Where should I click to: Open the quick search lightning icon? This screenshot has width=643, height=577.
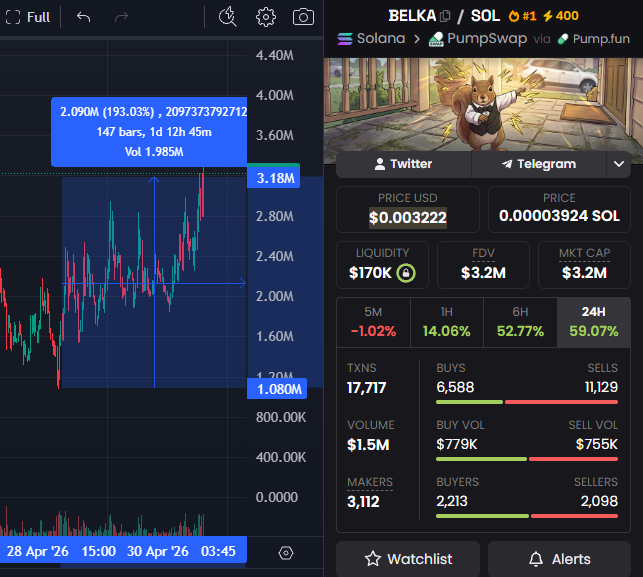click(228, 17)
